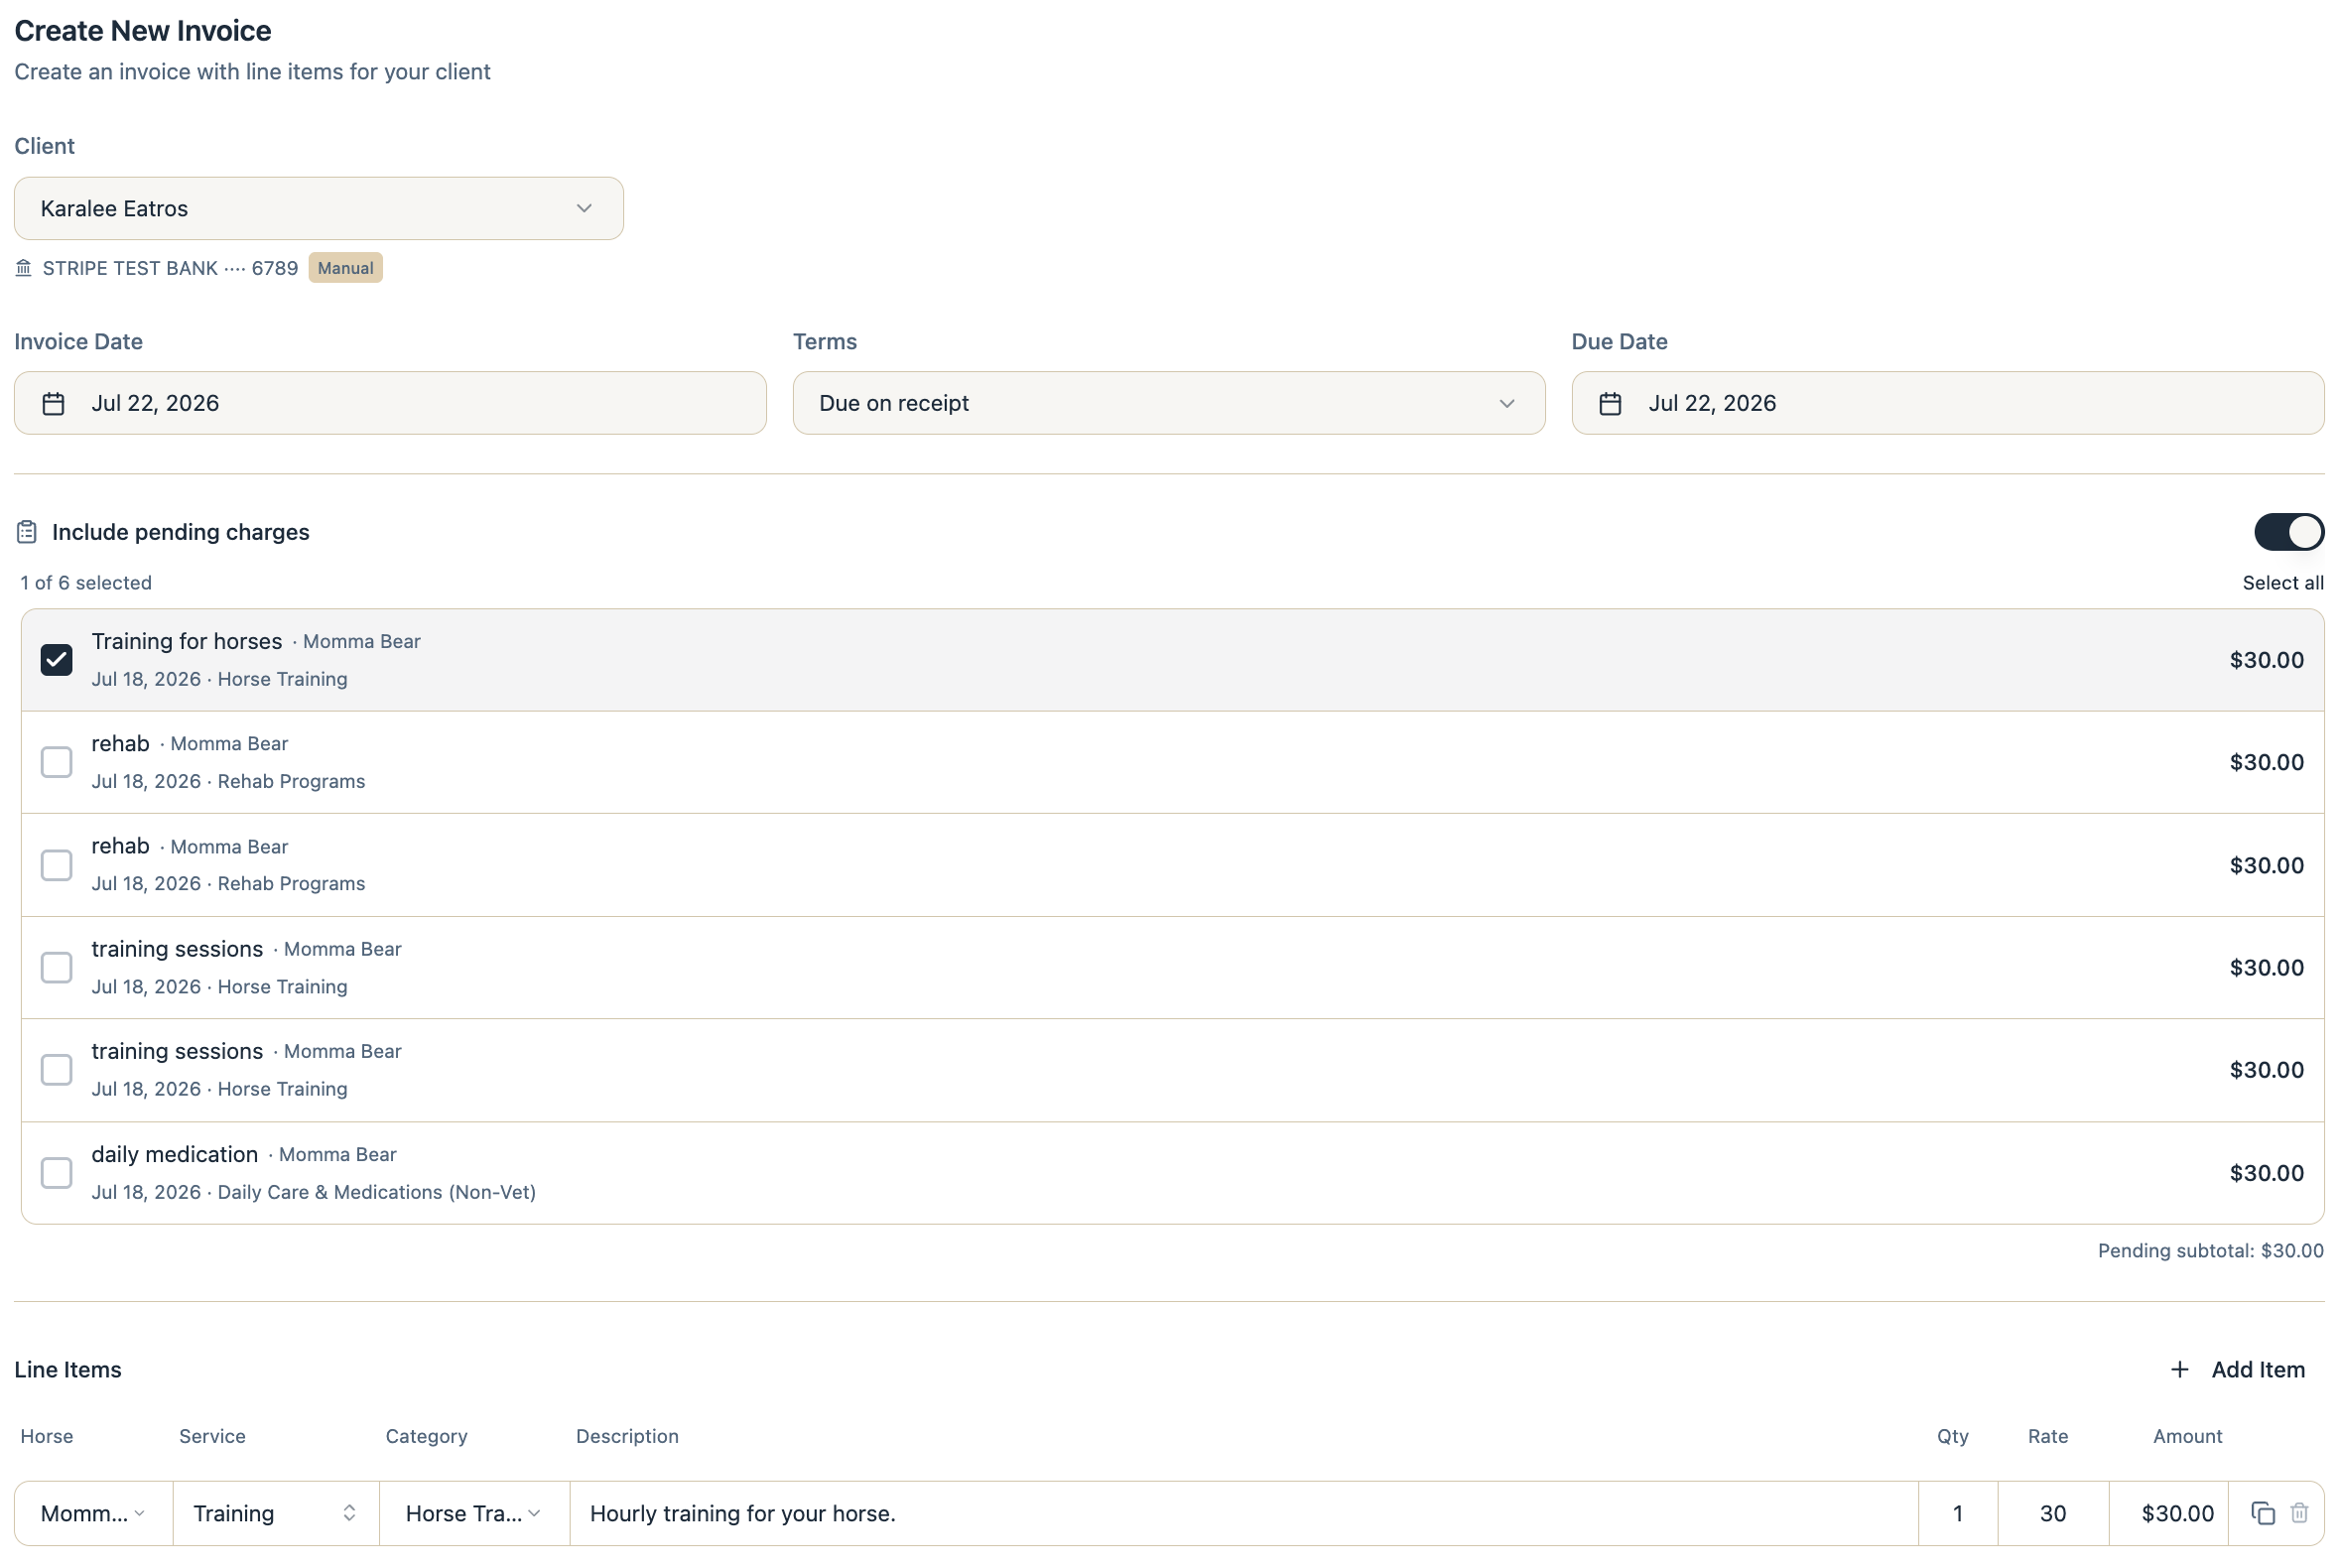Uncheck the Training for horses charge
This screenshot has width=2340, height=1568.
(x=57, y=660)
